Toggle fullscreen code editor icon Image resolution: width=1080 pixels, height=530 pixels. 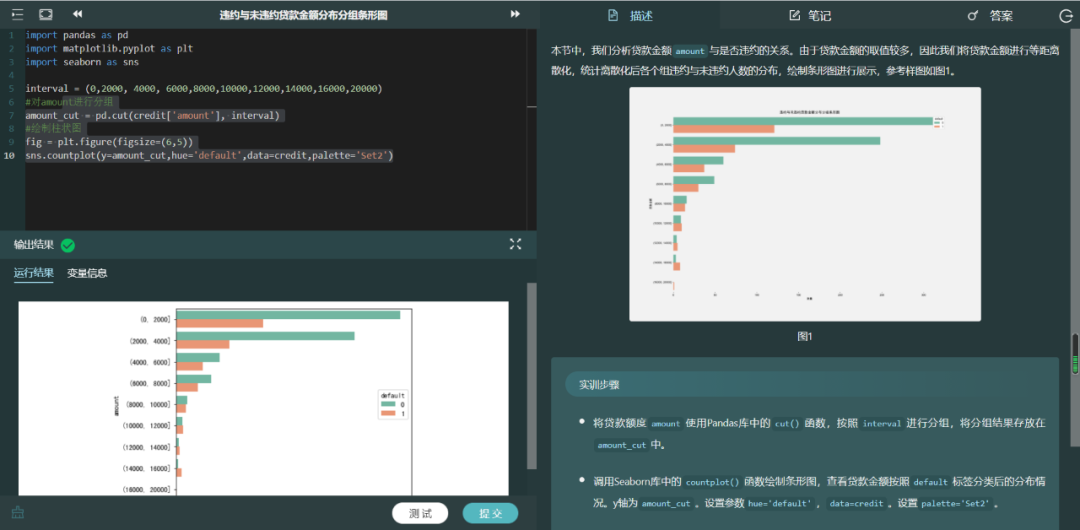45,14
